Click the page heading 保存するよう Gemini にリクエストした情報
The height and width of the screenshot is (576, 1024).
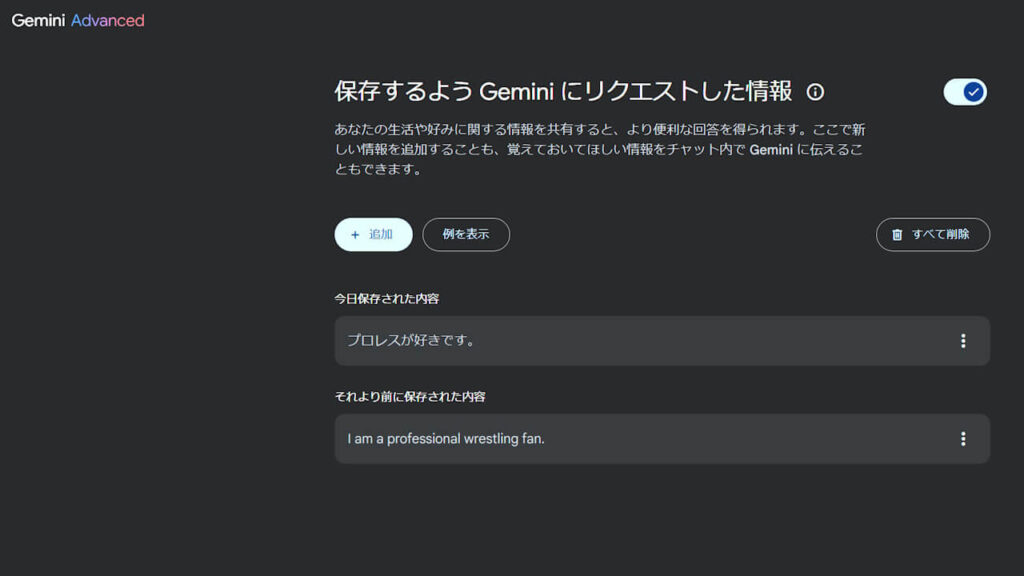[x=563, y=91]
